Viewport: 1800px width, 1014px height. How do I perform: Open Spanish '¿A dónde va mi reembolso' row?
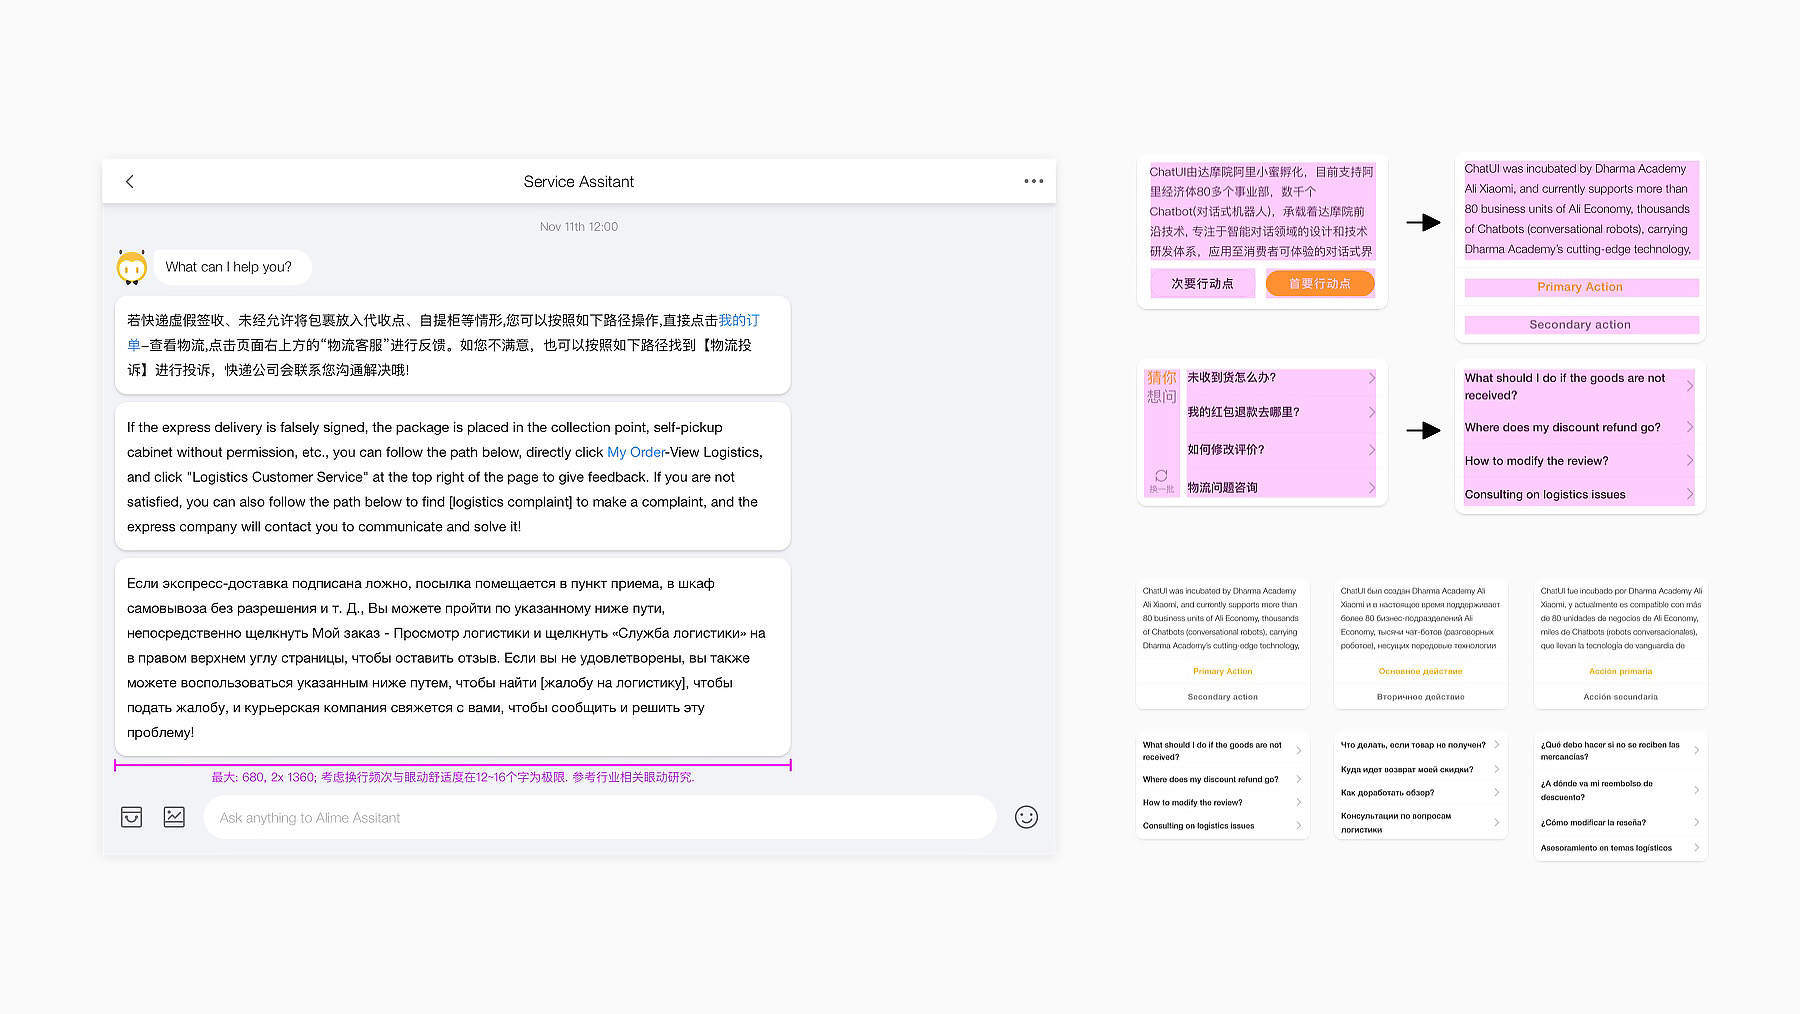tap(1621, 790)
